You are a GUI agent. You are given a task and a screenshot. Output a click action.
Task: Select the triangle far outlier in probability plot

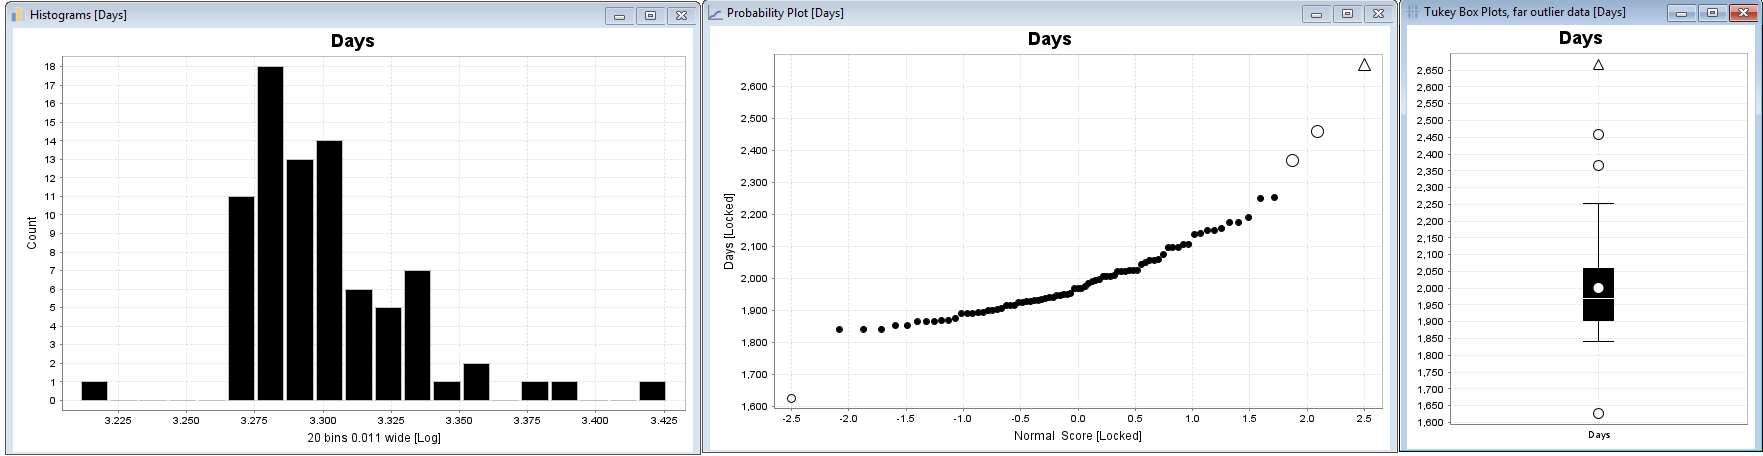[x=1364, y=65]
